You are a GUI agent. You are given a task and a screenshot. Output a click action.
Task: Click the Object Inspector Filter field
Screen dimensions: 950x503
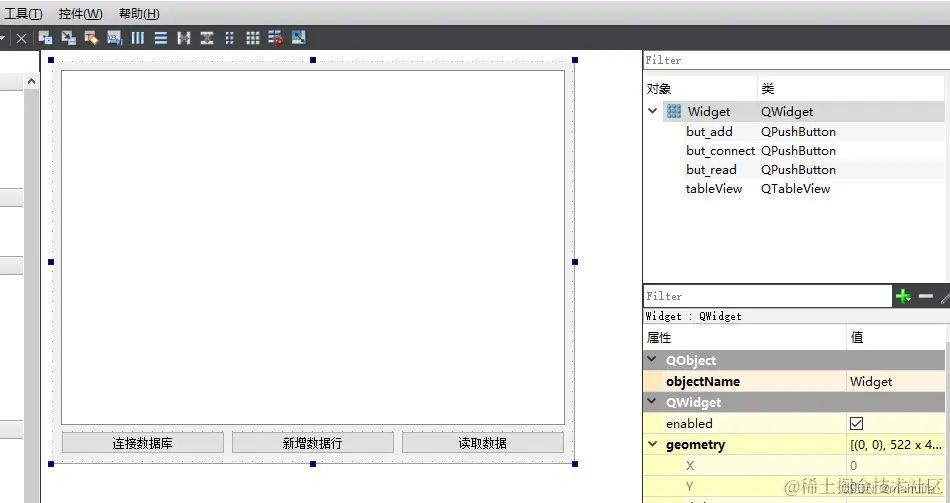[x=796, y=60]
